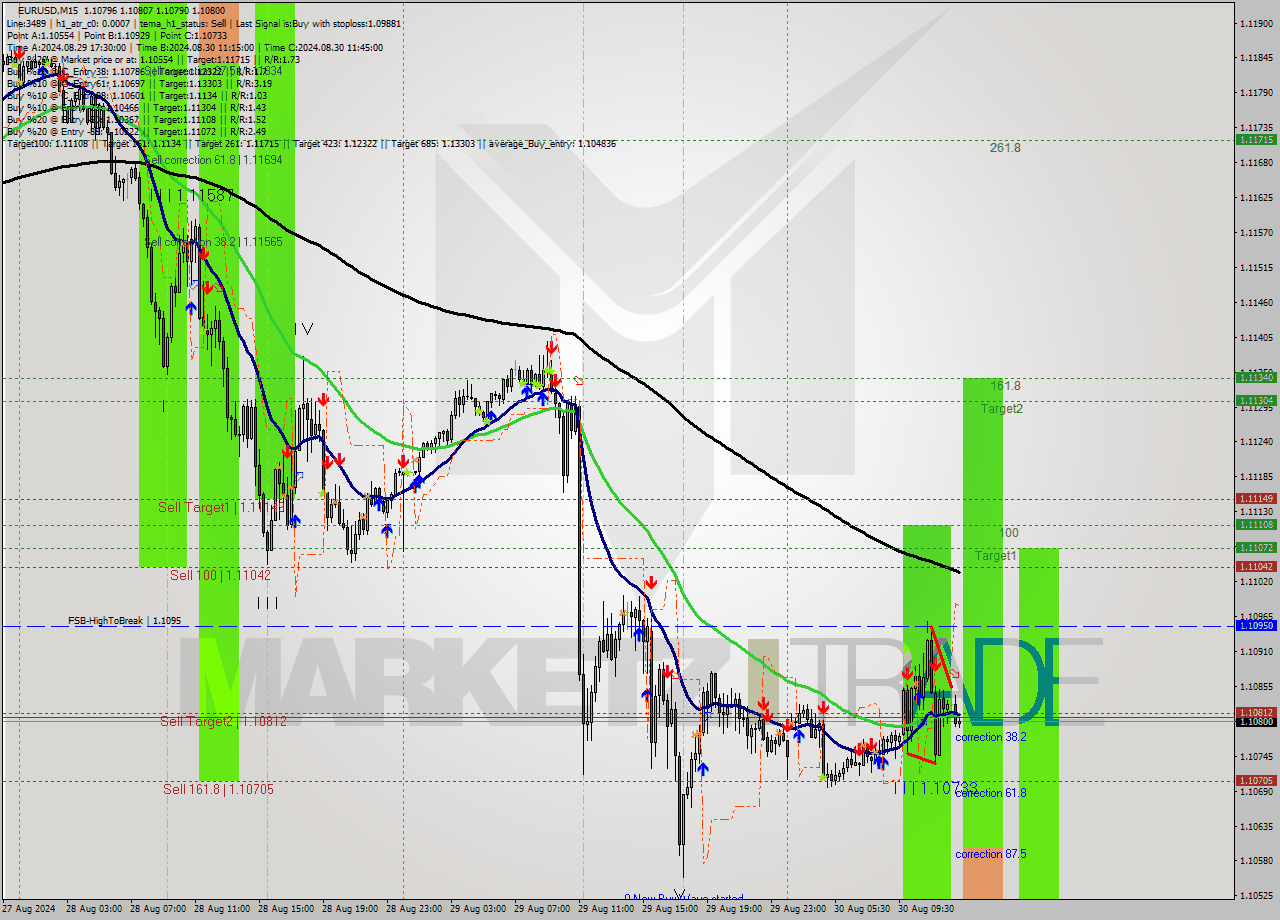
Task: Click the orange rectangle below correction 87.5
Action: [x=982, y=872]
